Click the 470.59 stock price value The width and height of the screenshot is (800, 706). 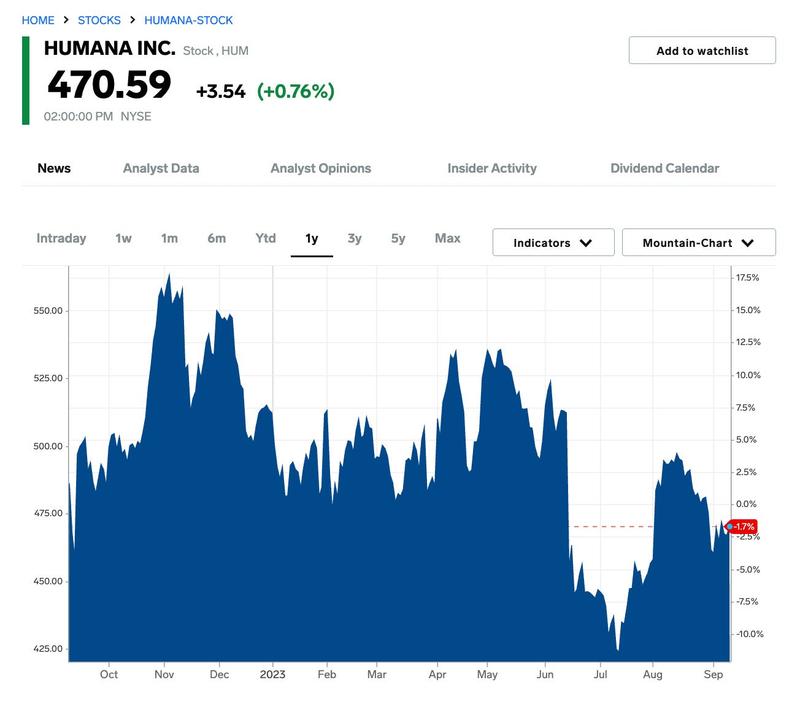(109, 84)
